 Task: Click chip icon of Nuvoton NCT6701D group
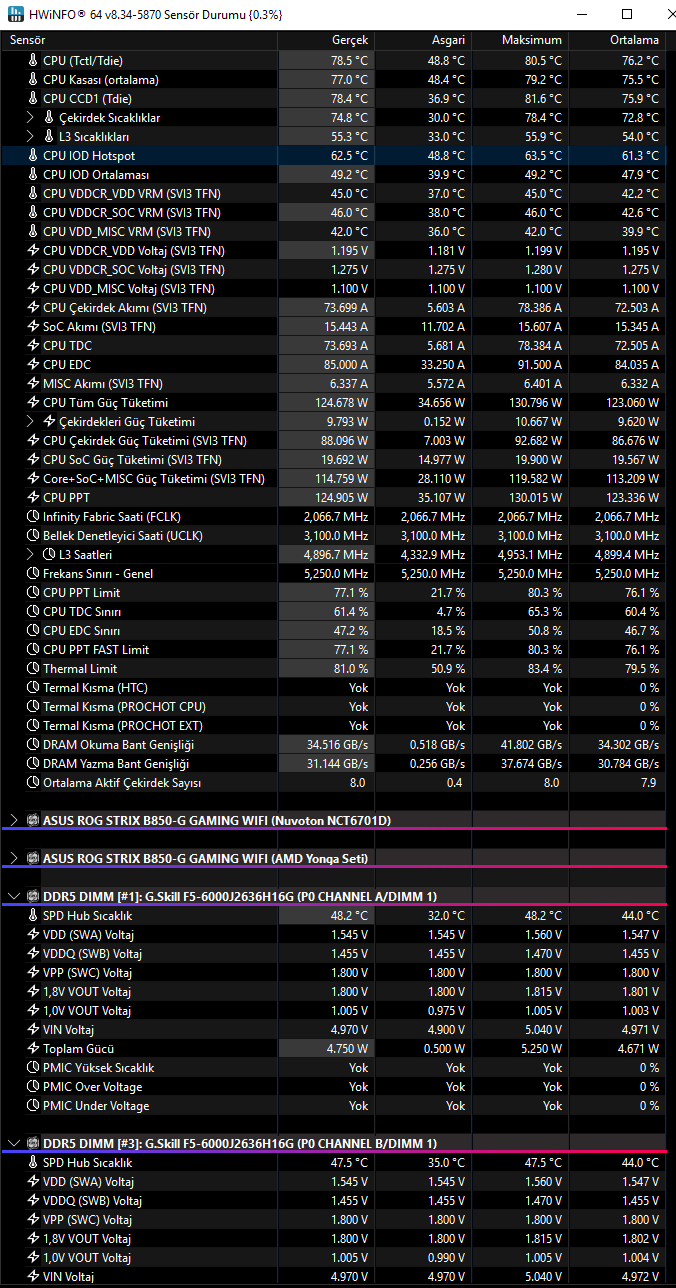point(33,820)
